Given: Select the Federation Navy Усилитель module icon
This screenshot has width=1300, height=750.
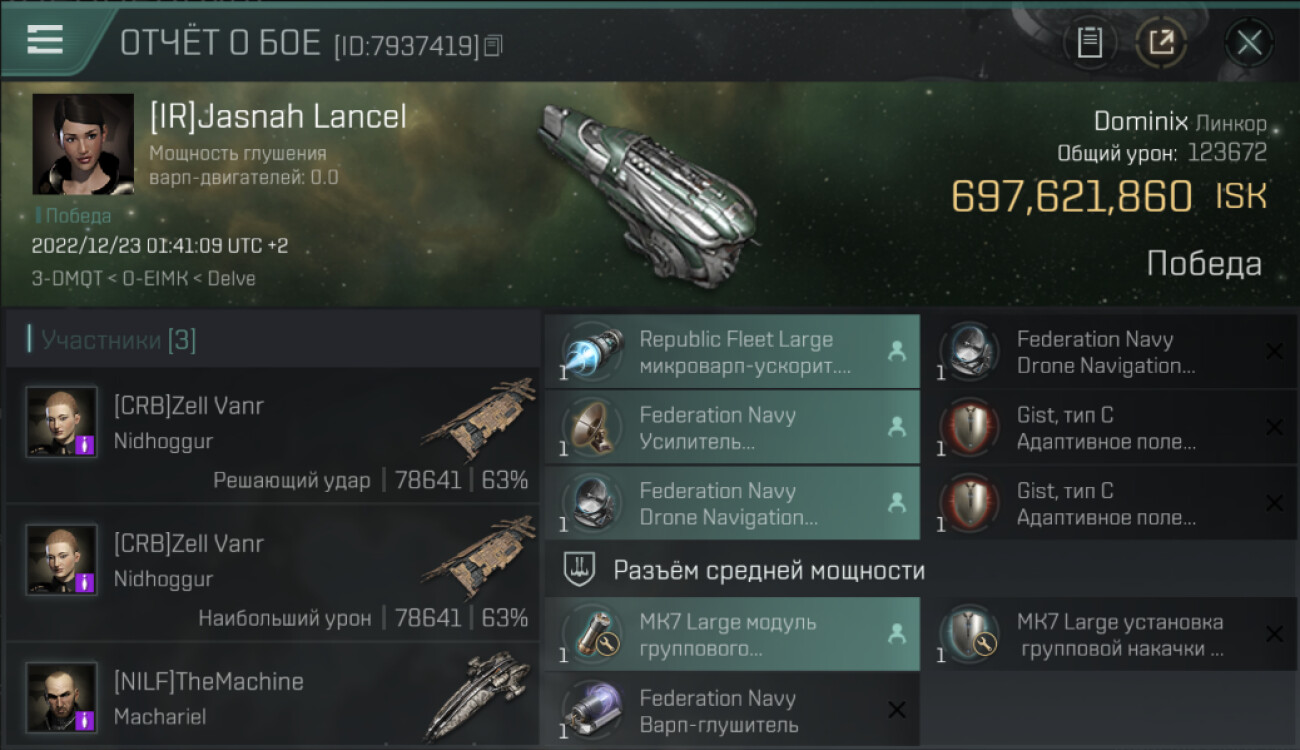Looking at the screenshot, I should point(591,428).
